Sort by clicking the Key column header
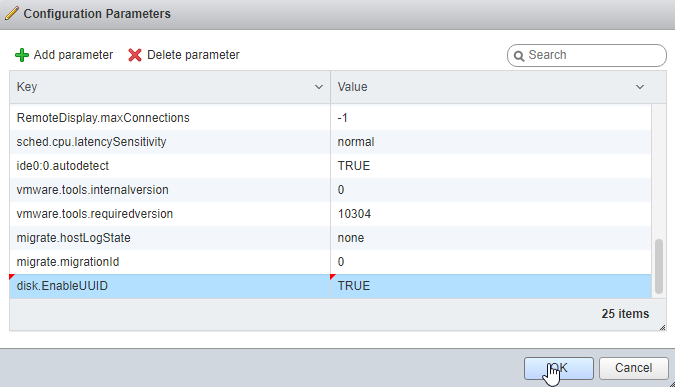 tap(170, 87)
